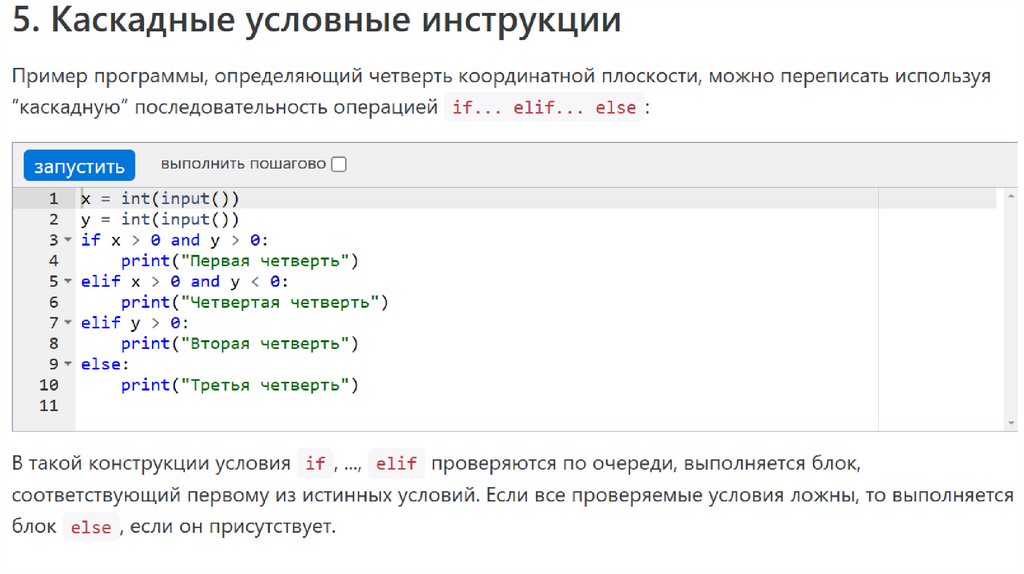Click line number 6 in the gutter
This screenshot has width=1024, height=574.
coord(54,302)
